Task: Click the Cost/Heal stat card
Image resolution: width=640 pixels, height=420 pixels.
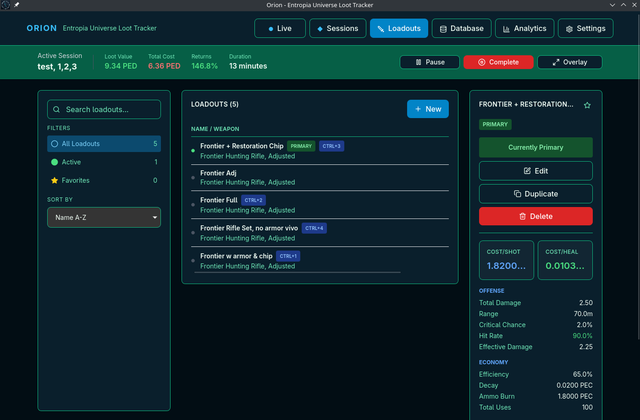Action: click(565, 260)
